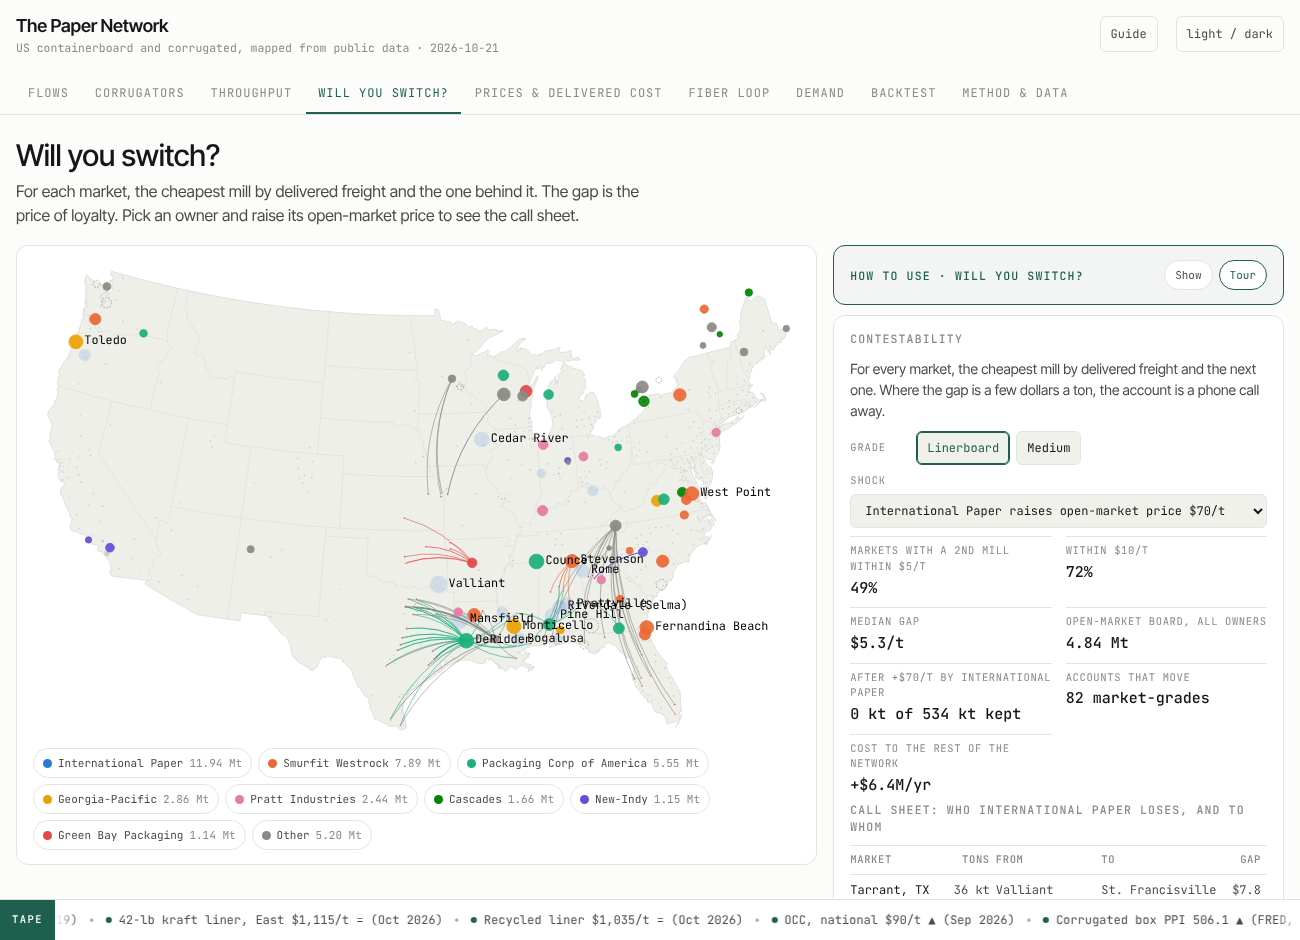This screenshot has width=1300, height=940.
Task: Select the Will You Switch? tab
Action: (x=383, y=93)
